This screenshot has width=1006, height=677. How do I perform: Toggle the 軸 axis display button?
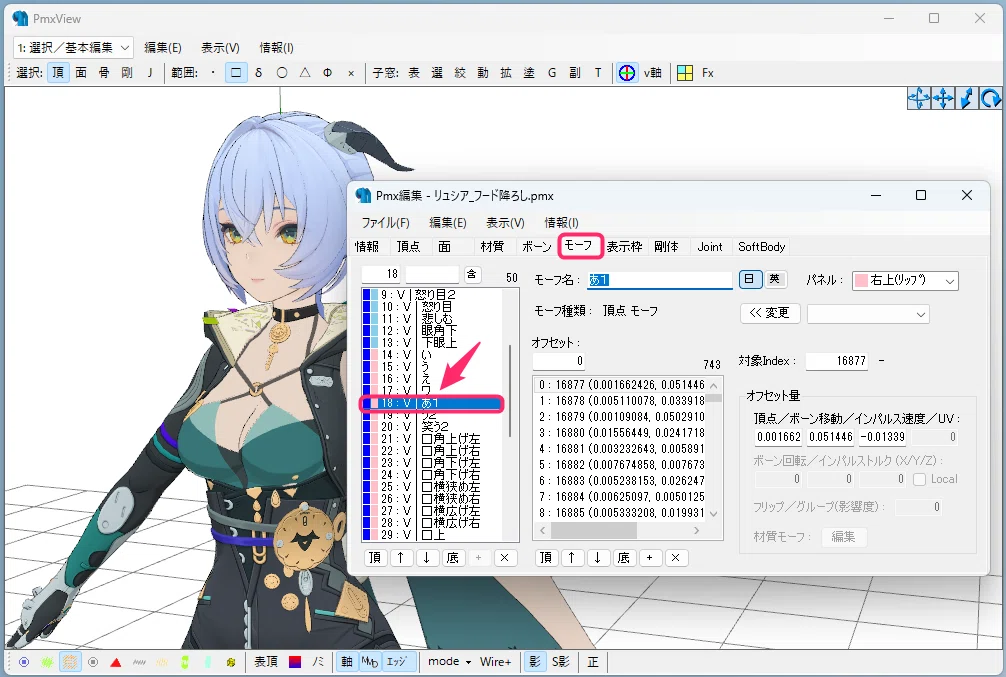point(346,662)
